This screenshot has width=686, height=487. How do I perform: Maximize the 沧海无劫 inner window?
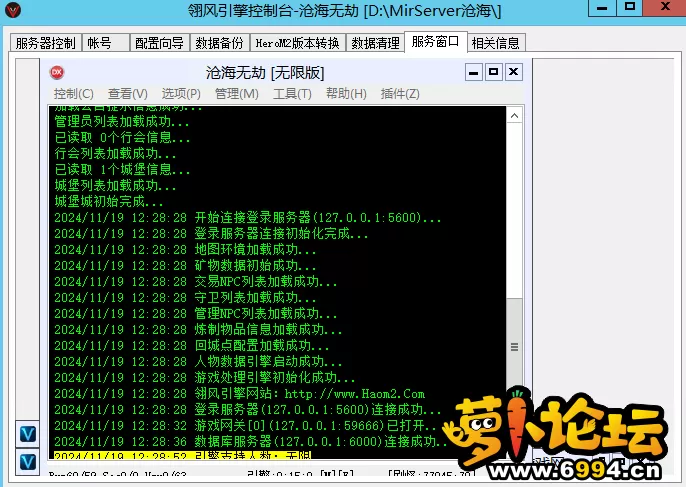pos(494,72)
